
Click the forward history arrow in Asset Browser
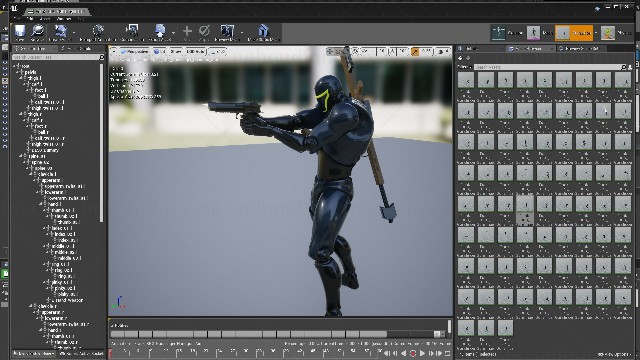(468, 58)
